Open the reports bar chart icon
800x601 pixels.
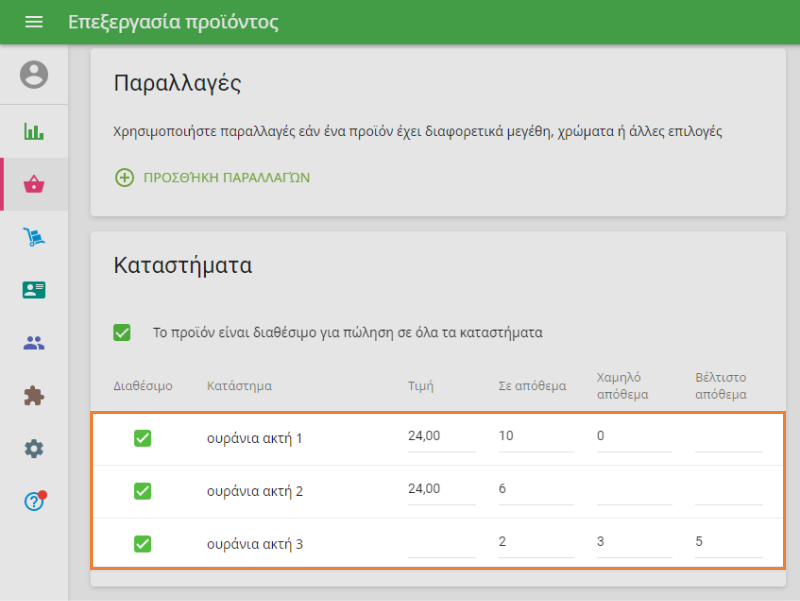tap(34, 131)
